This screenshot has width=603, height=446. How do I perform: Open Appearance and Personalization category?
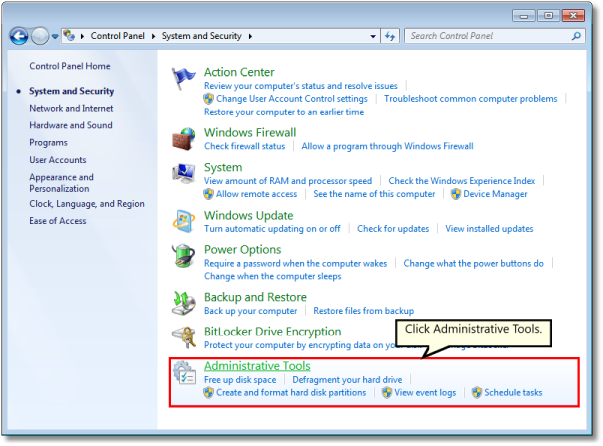61,183
